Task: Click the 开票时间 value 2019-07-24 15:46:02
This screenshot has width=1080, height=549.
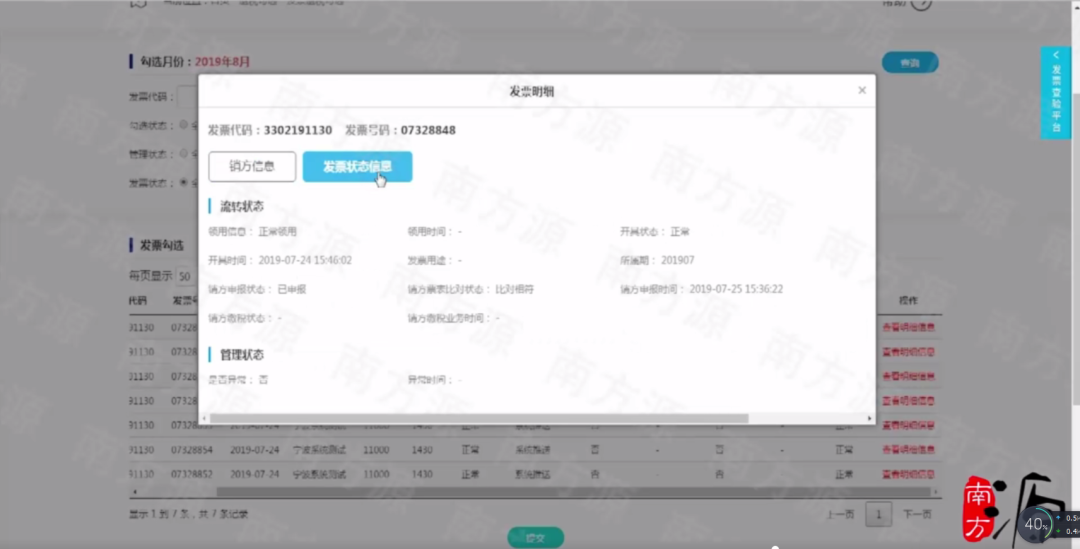Action: click(305, 260)
